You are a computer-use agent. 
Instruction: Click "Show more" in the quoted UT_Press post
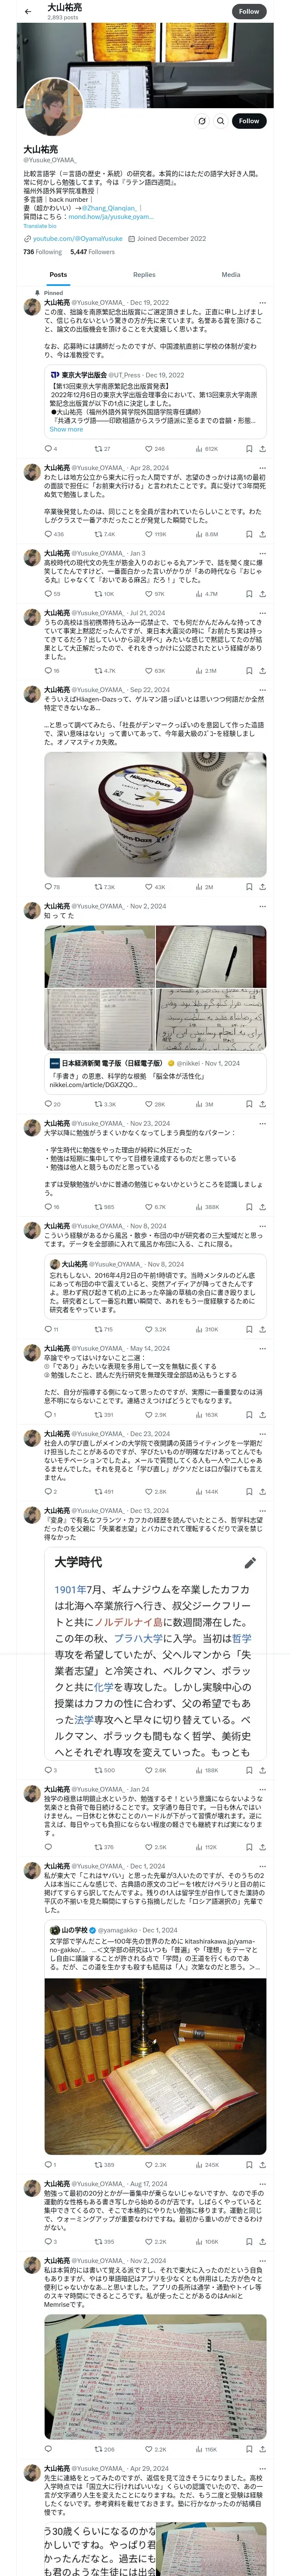66,429
